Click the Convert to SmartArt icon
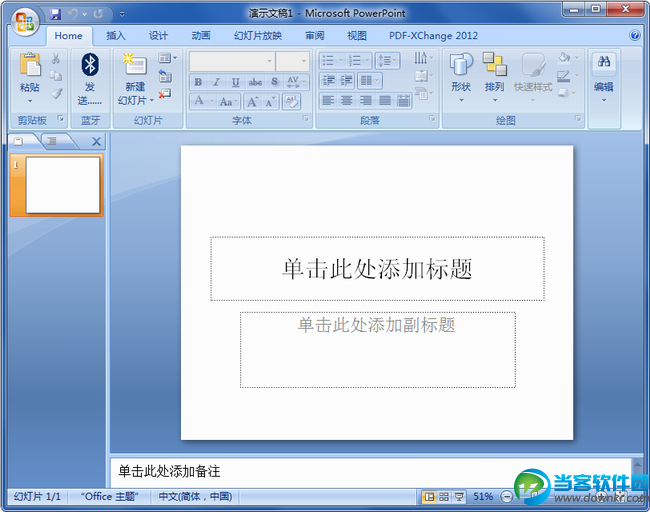This screenshot has height=512, width=650. (x=423, y=93)
